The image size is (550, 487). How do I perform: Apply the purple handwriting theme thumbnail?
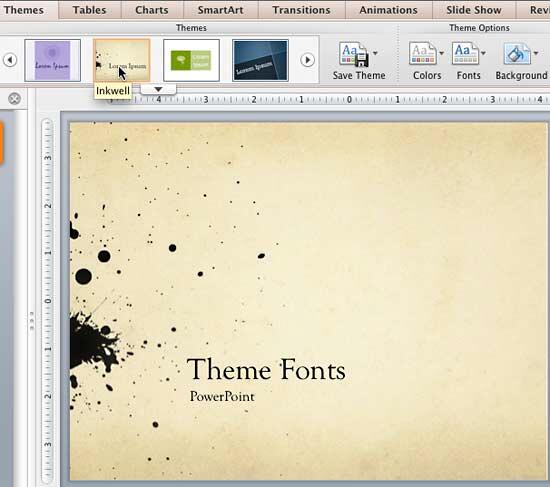click(53, 60)
